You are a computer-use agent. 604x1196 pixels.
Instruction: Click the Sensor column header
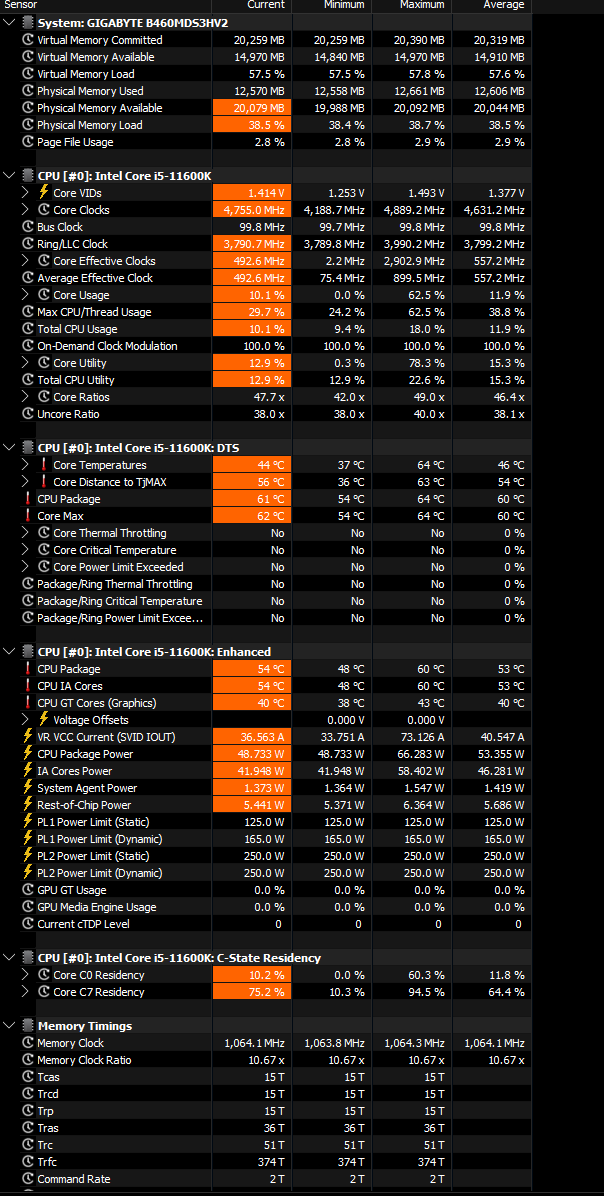21,5
